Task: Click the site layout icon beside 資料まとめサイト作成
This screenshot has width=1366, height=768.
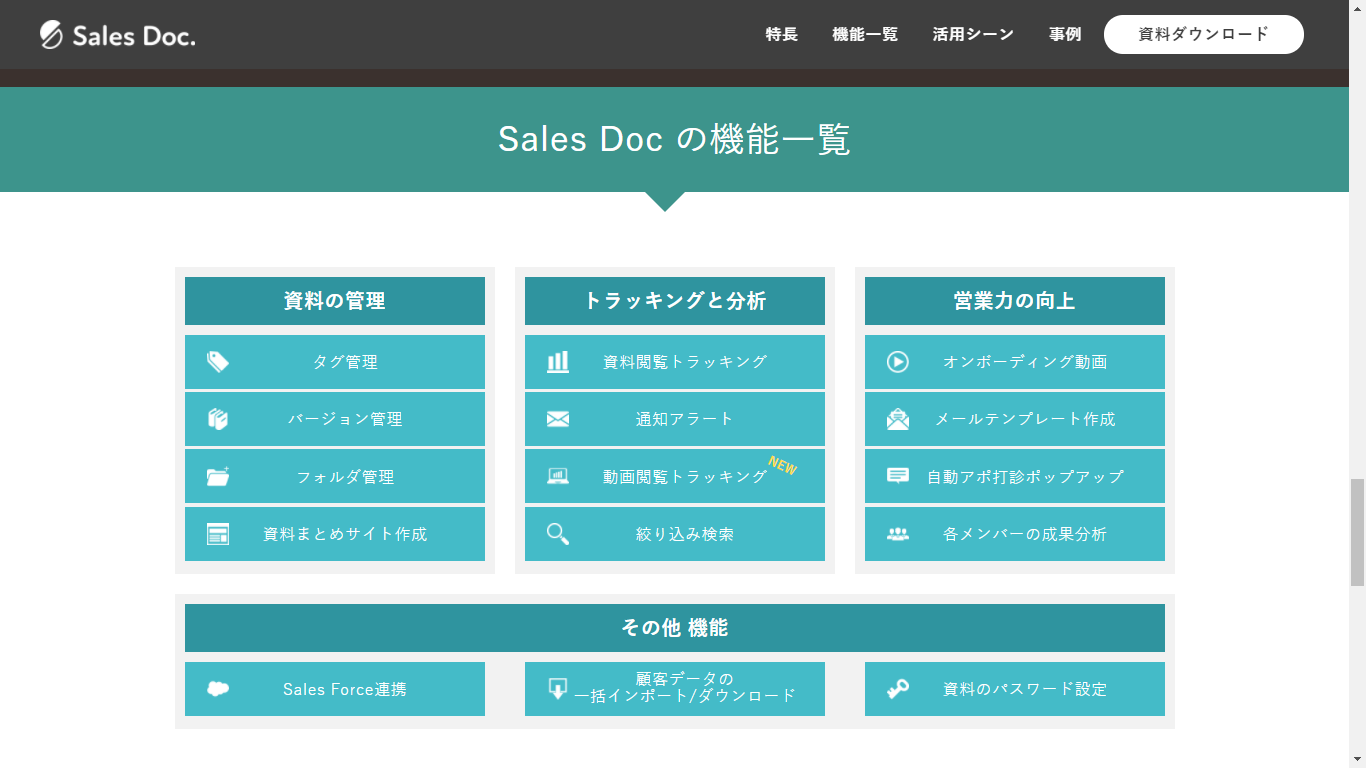Action: pos(218,534)
